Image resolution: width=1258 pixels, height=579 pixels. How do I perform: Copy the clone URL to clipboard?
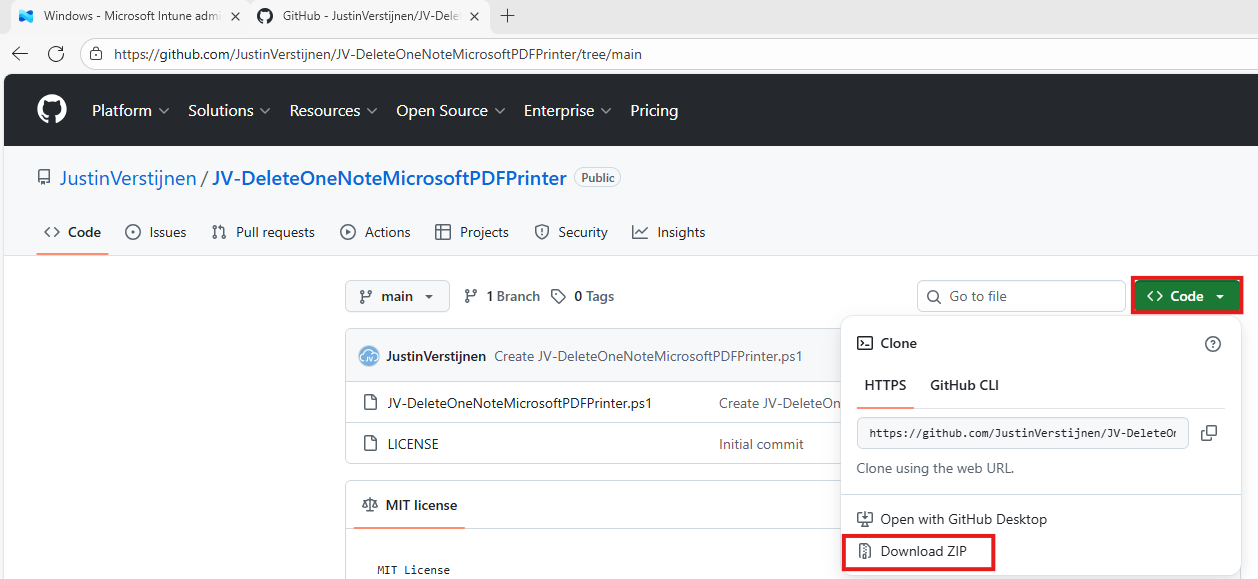click(1208, 433)
